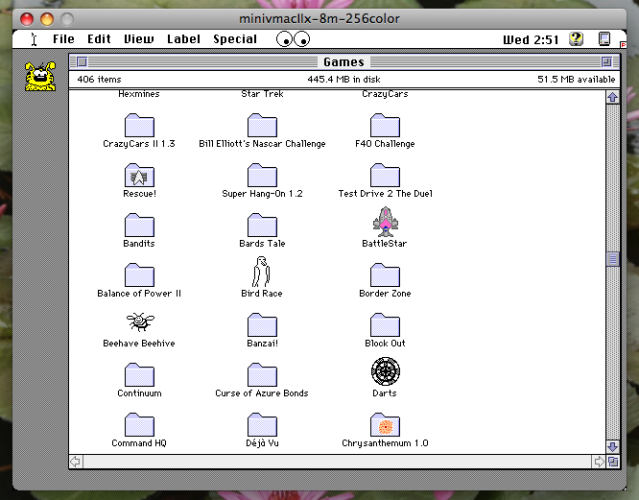Click the Hexmines label
This screenshot has height=500, width=639.
coord(139,94)
